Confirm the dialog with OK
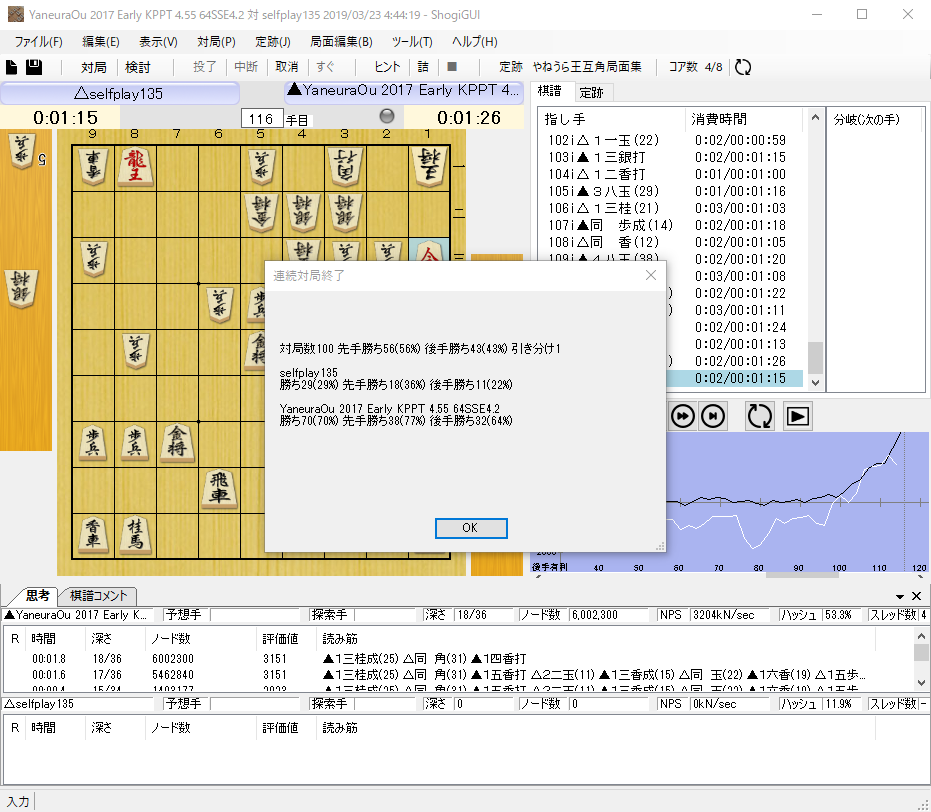The height and width of the screenshot is (812, 931). pos(471,528)
